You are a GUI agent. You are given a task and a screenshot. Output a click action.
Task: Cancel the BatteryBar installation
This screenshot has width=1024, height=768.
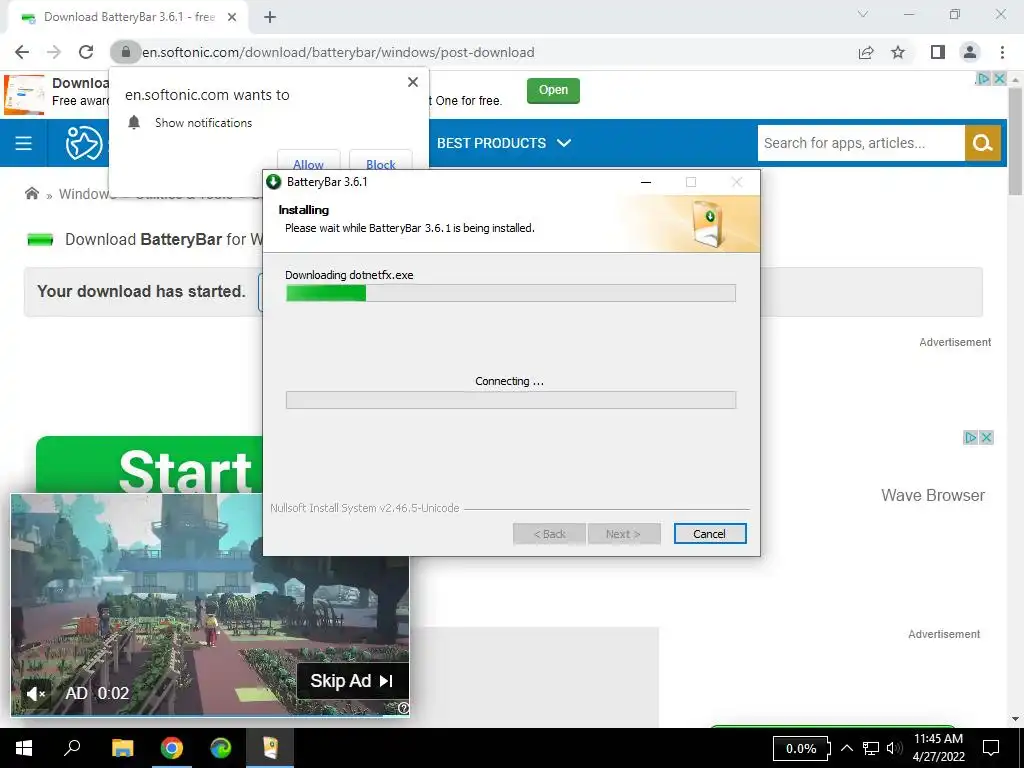709,534
